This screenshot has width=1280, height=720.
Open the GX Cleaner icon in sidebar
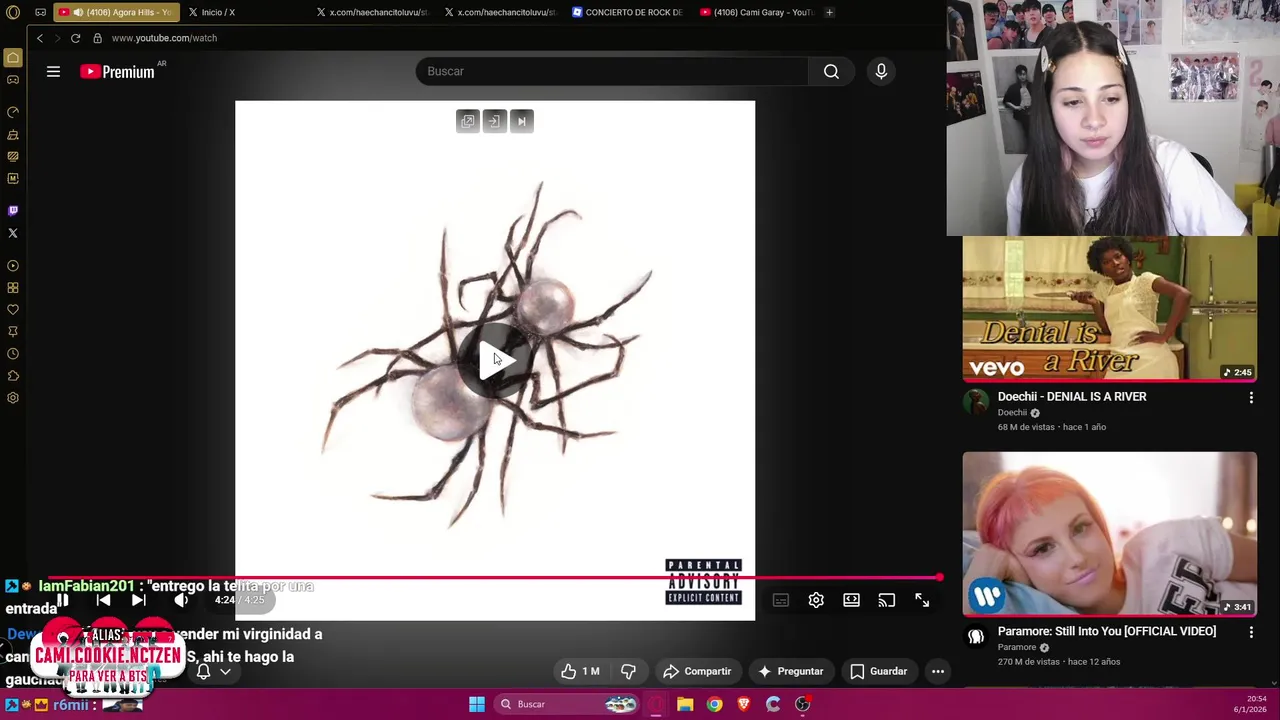coord(13,134)
